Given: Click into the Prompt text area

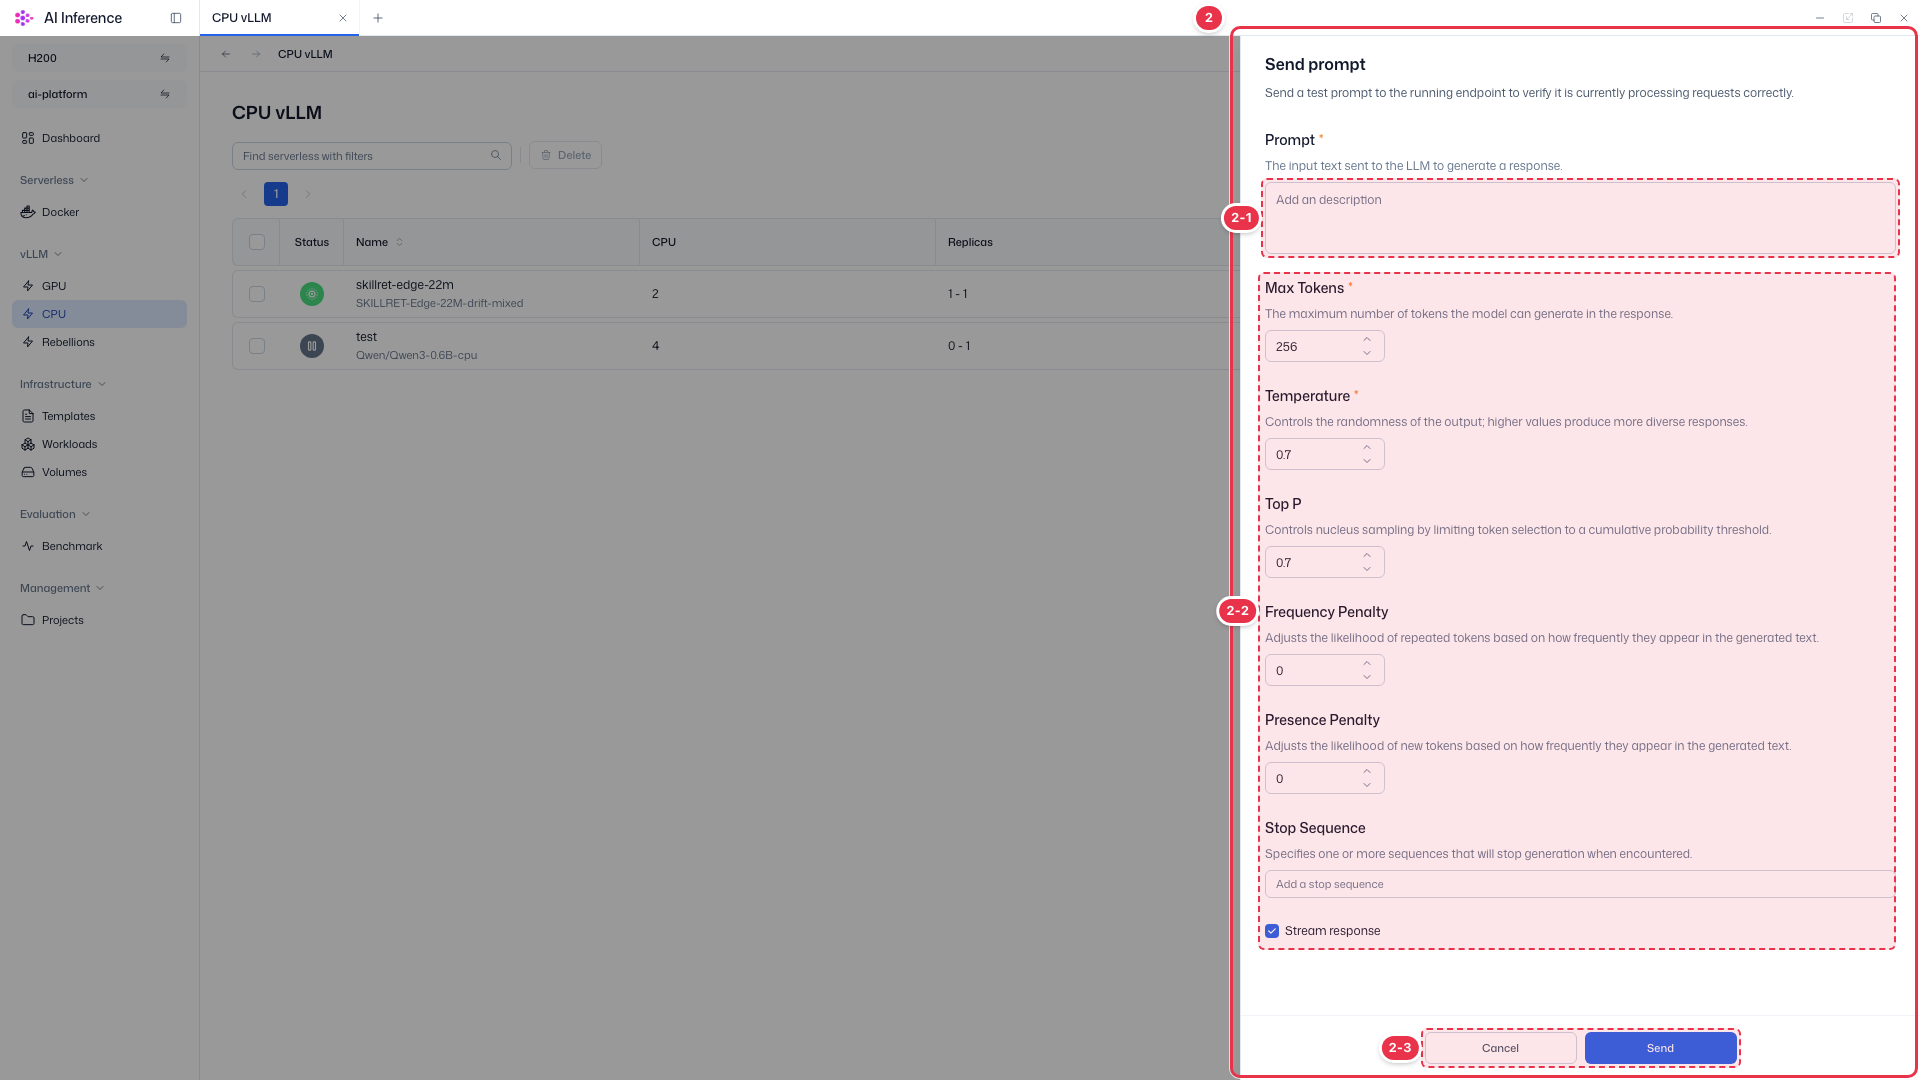Looking at the screenshot, I should 1580,218.
